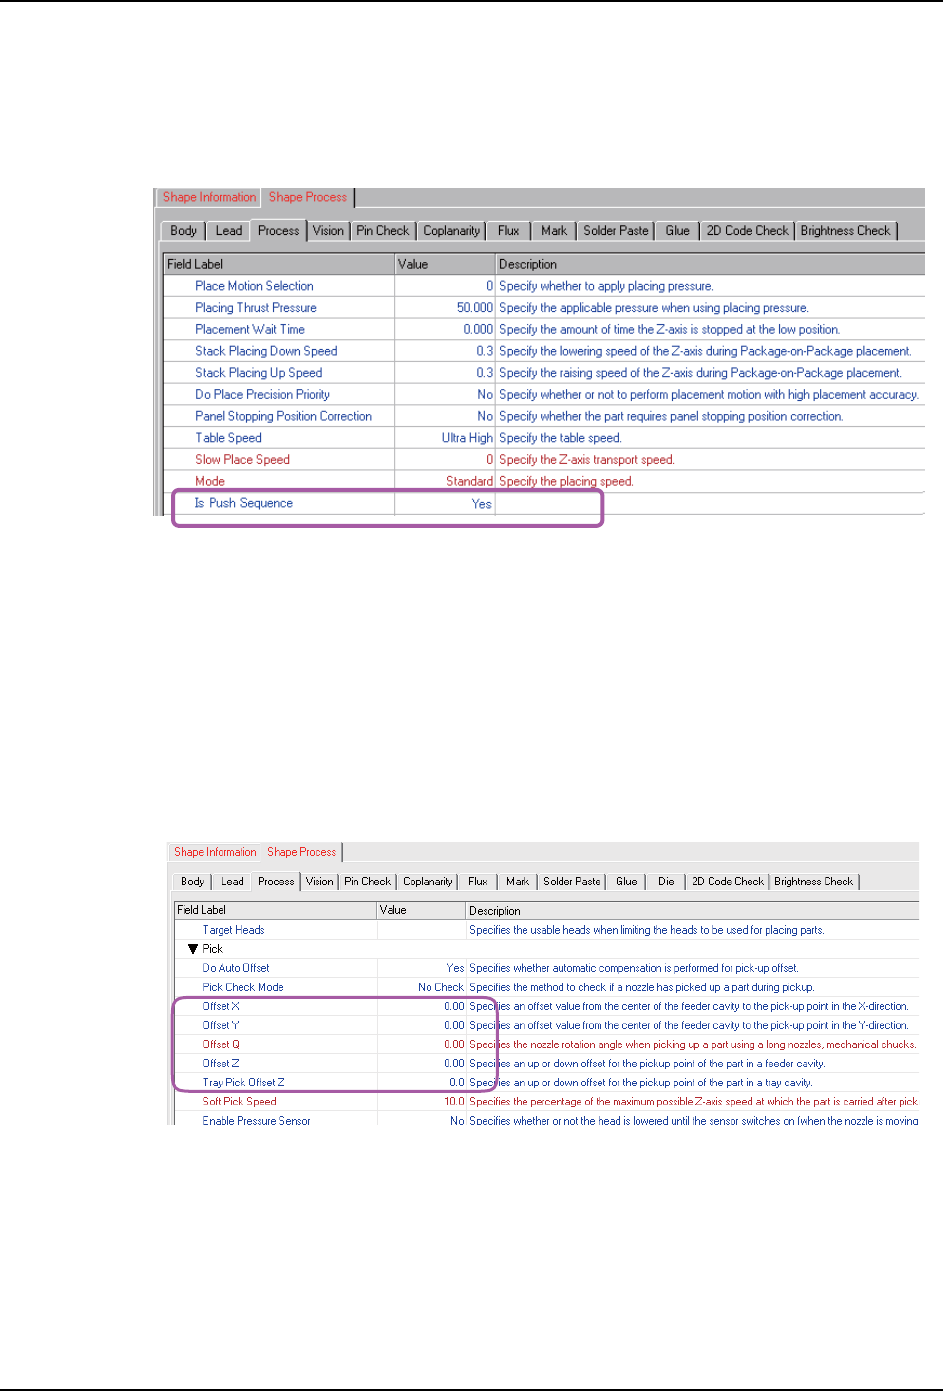Image resolution: width=943 pixels, height=1391 pixels.
Task: Open Die tab in lower panel
Action: point(666,882)
